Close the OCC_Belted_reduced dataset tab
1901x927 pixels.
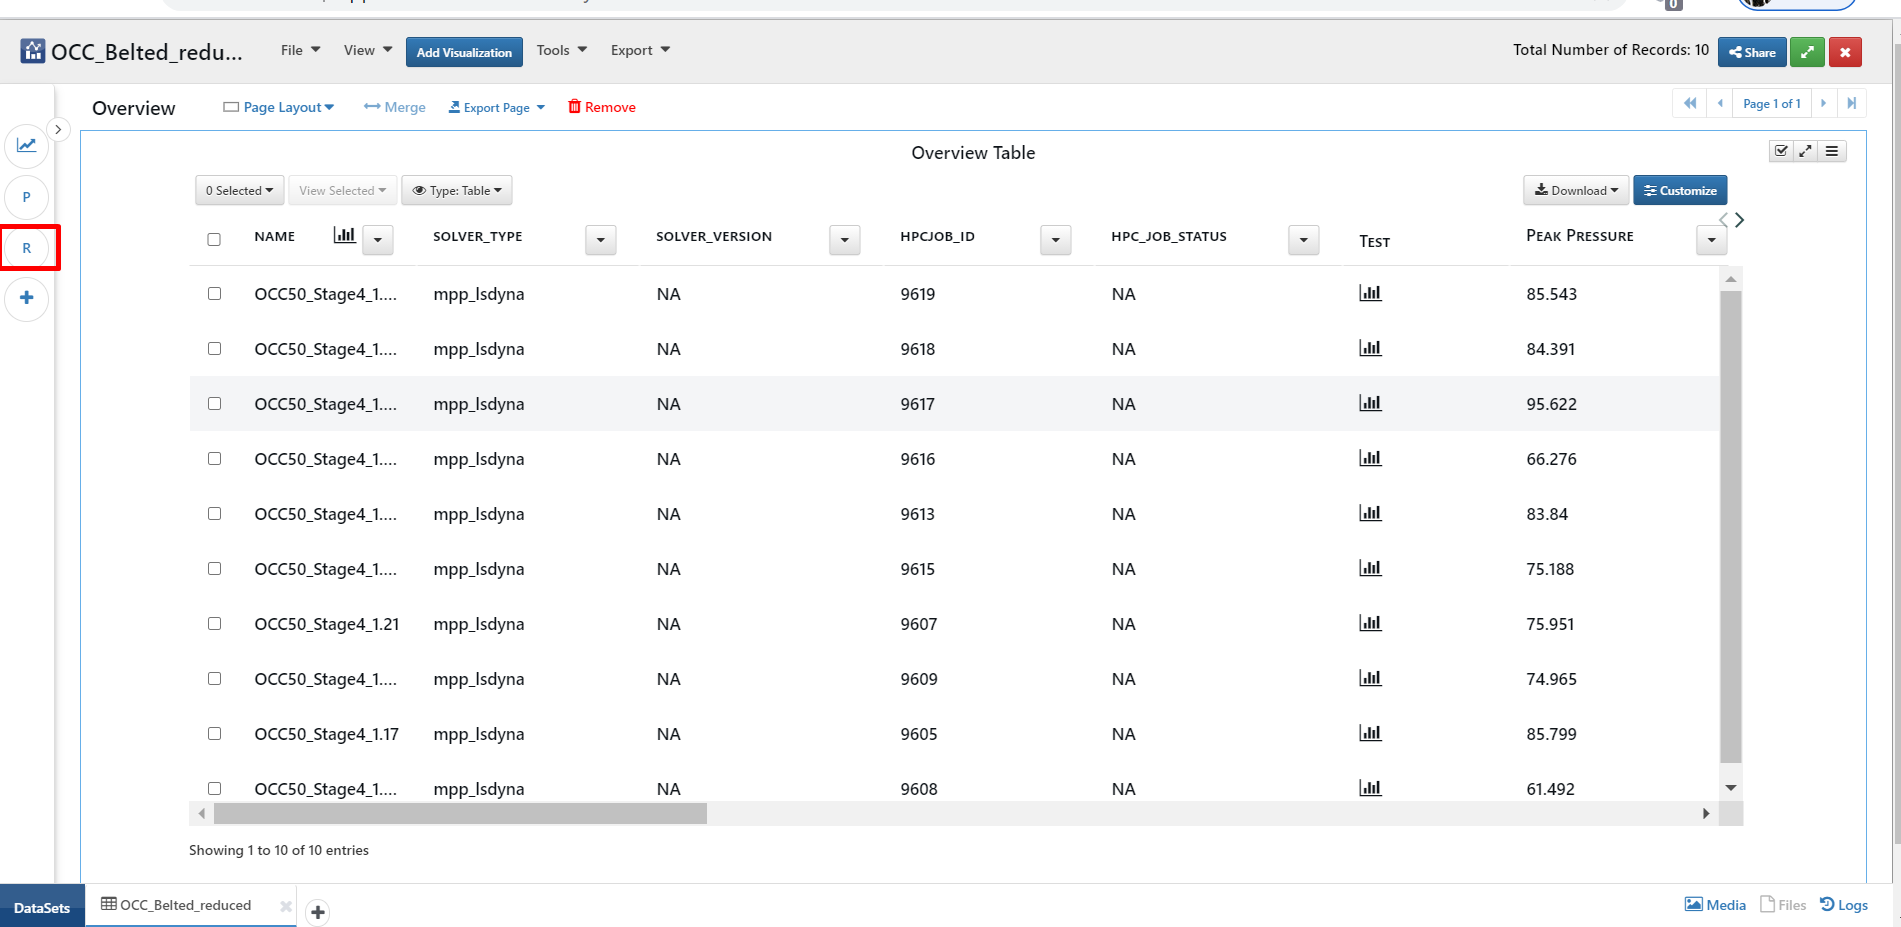point(286,906)
